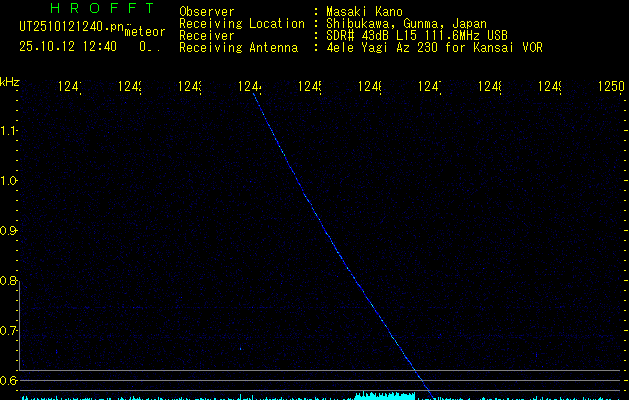The image size is (629, 400).
Task: Click the kHz axis unit label
Action: click(x=9, y=80)
